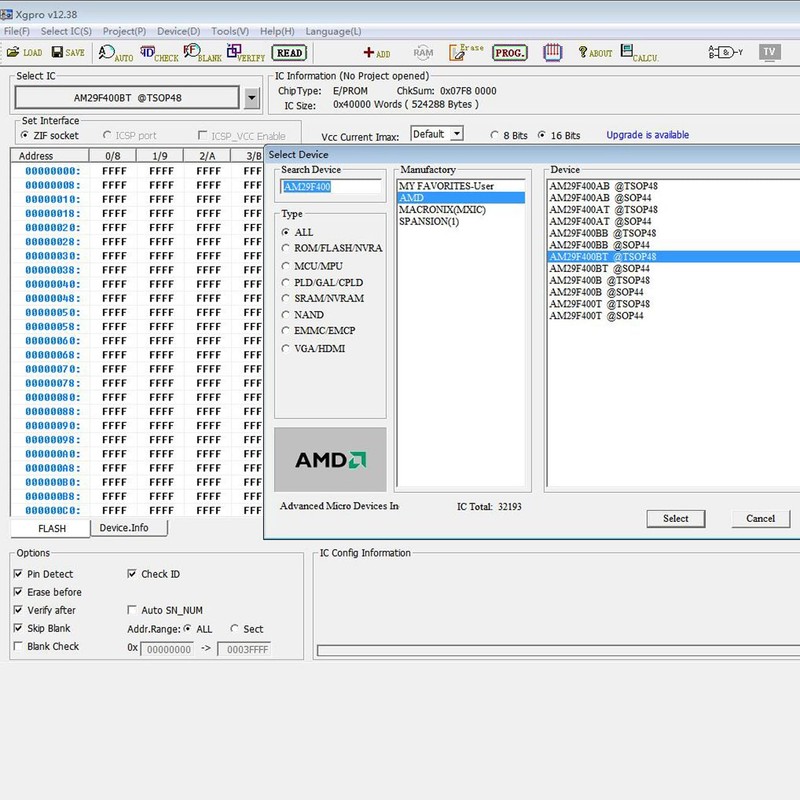Viewport: 800px width, 800px height.
Task: Select the PLD/GAL/CPLD type radio button
Action: (x=285, y=282)
